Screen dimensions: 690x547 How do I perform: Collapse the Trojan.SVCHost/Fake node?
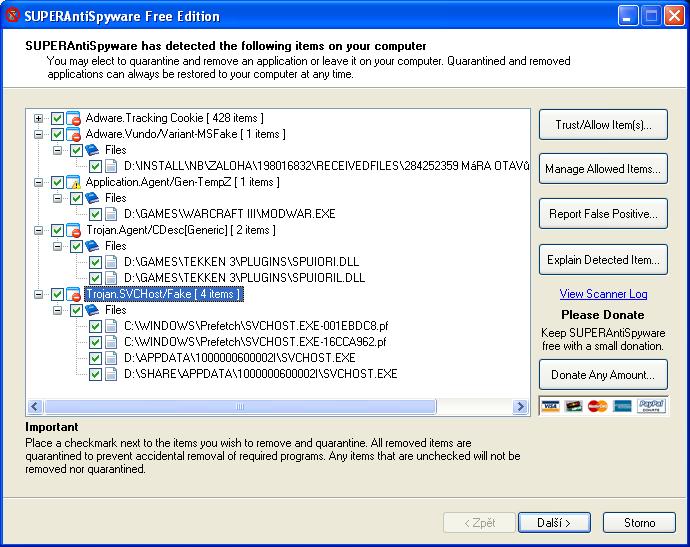39,294
